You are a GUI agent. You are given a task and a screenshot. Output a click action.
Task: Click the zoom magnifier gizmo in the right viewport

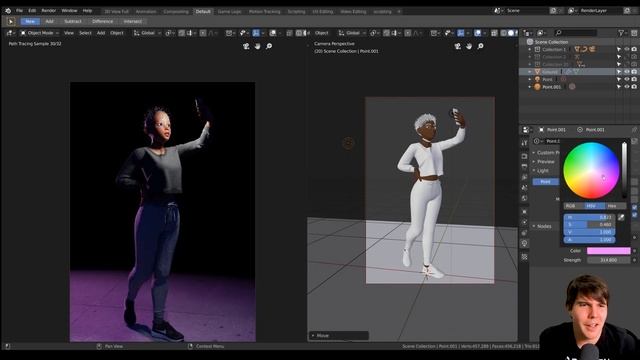click(x=480, y=46)
